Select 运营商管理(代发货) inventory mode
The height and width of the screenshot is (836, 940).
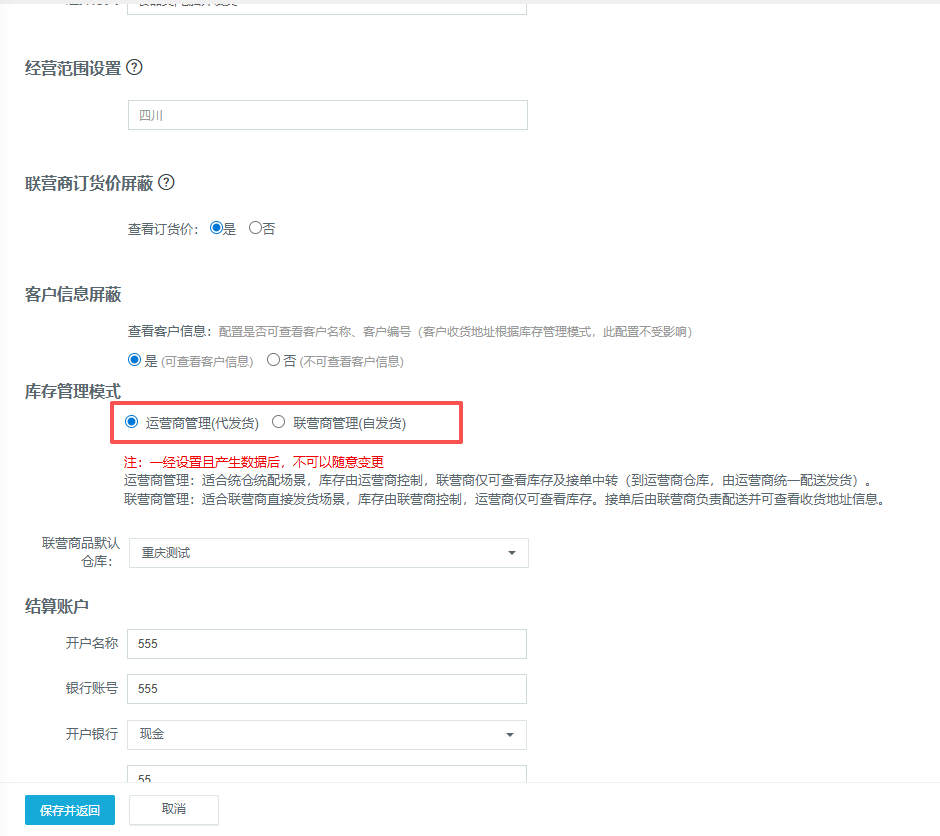click(x=131, y=422)
